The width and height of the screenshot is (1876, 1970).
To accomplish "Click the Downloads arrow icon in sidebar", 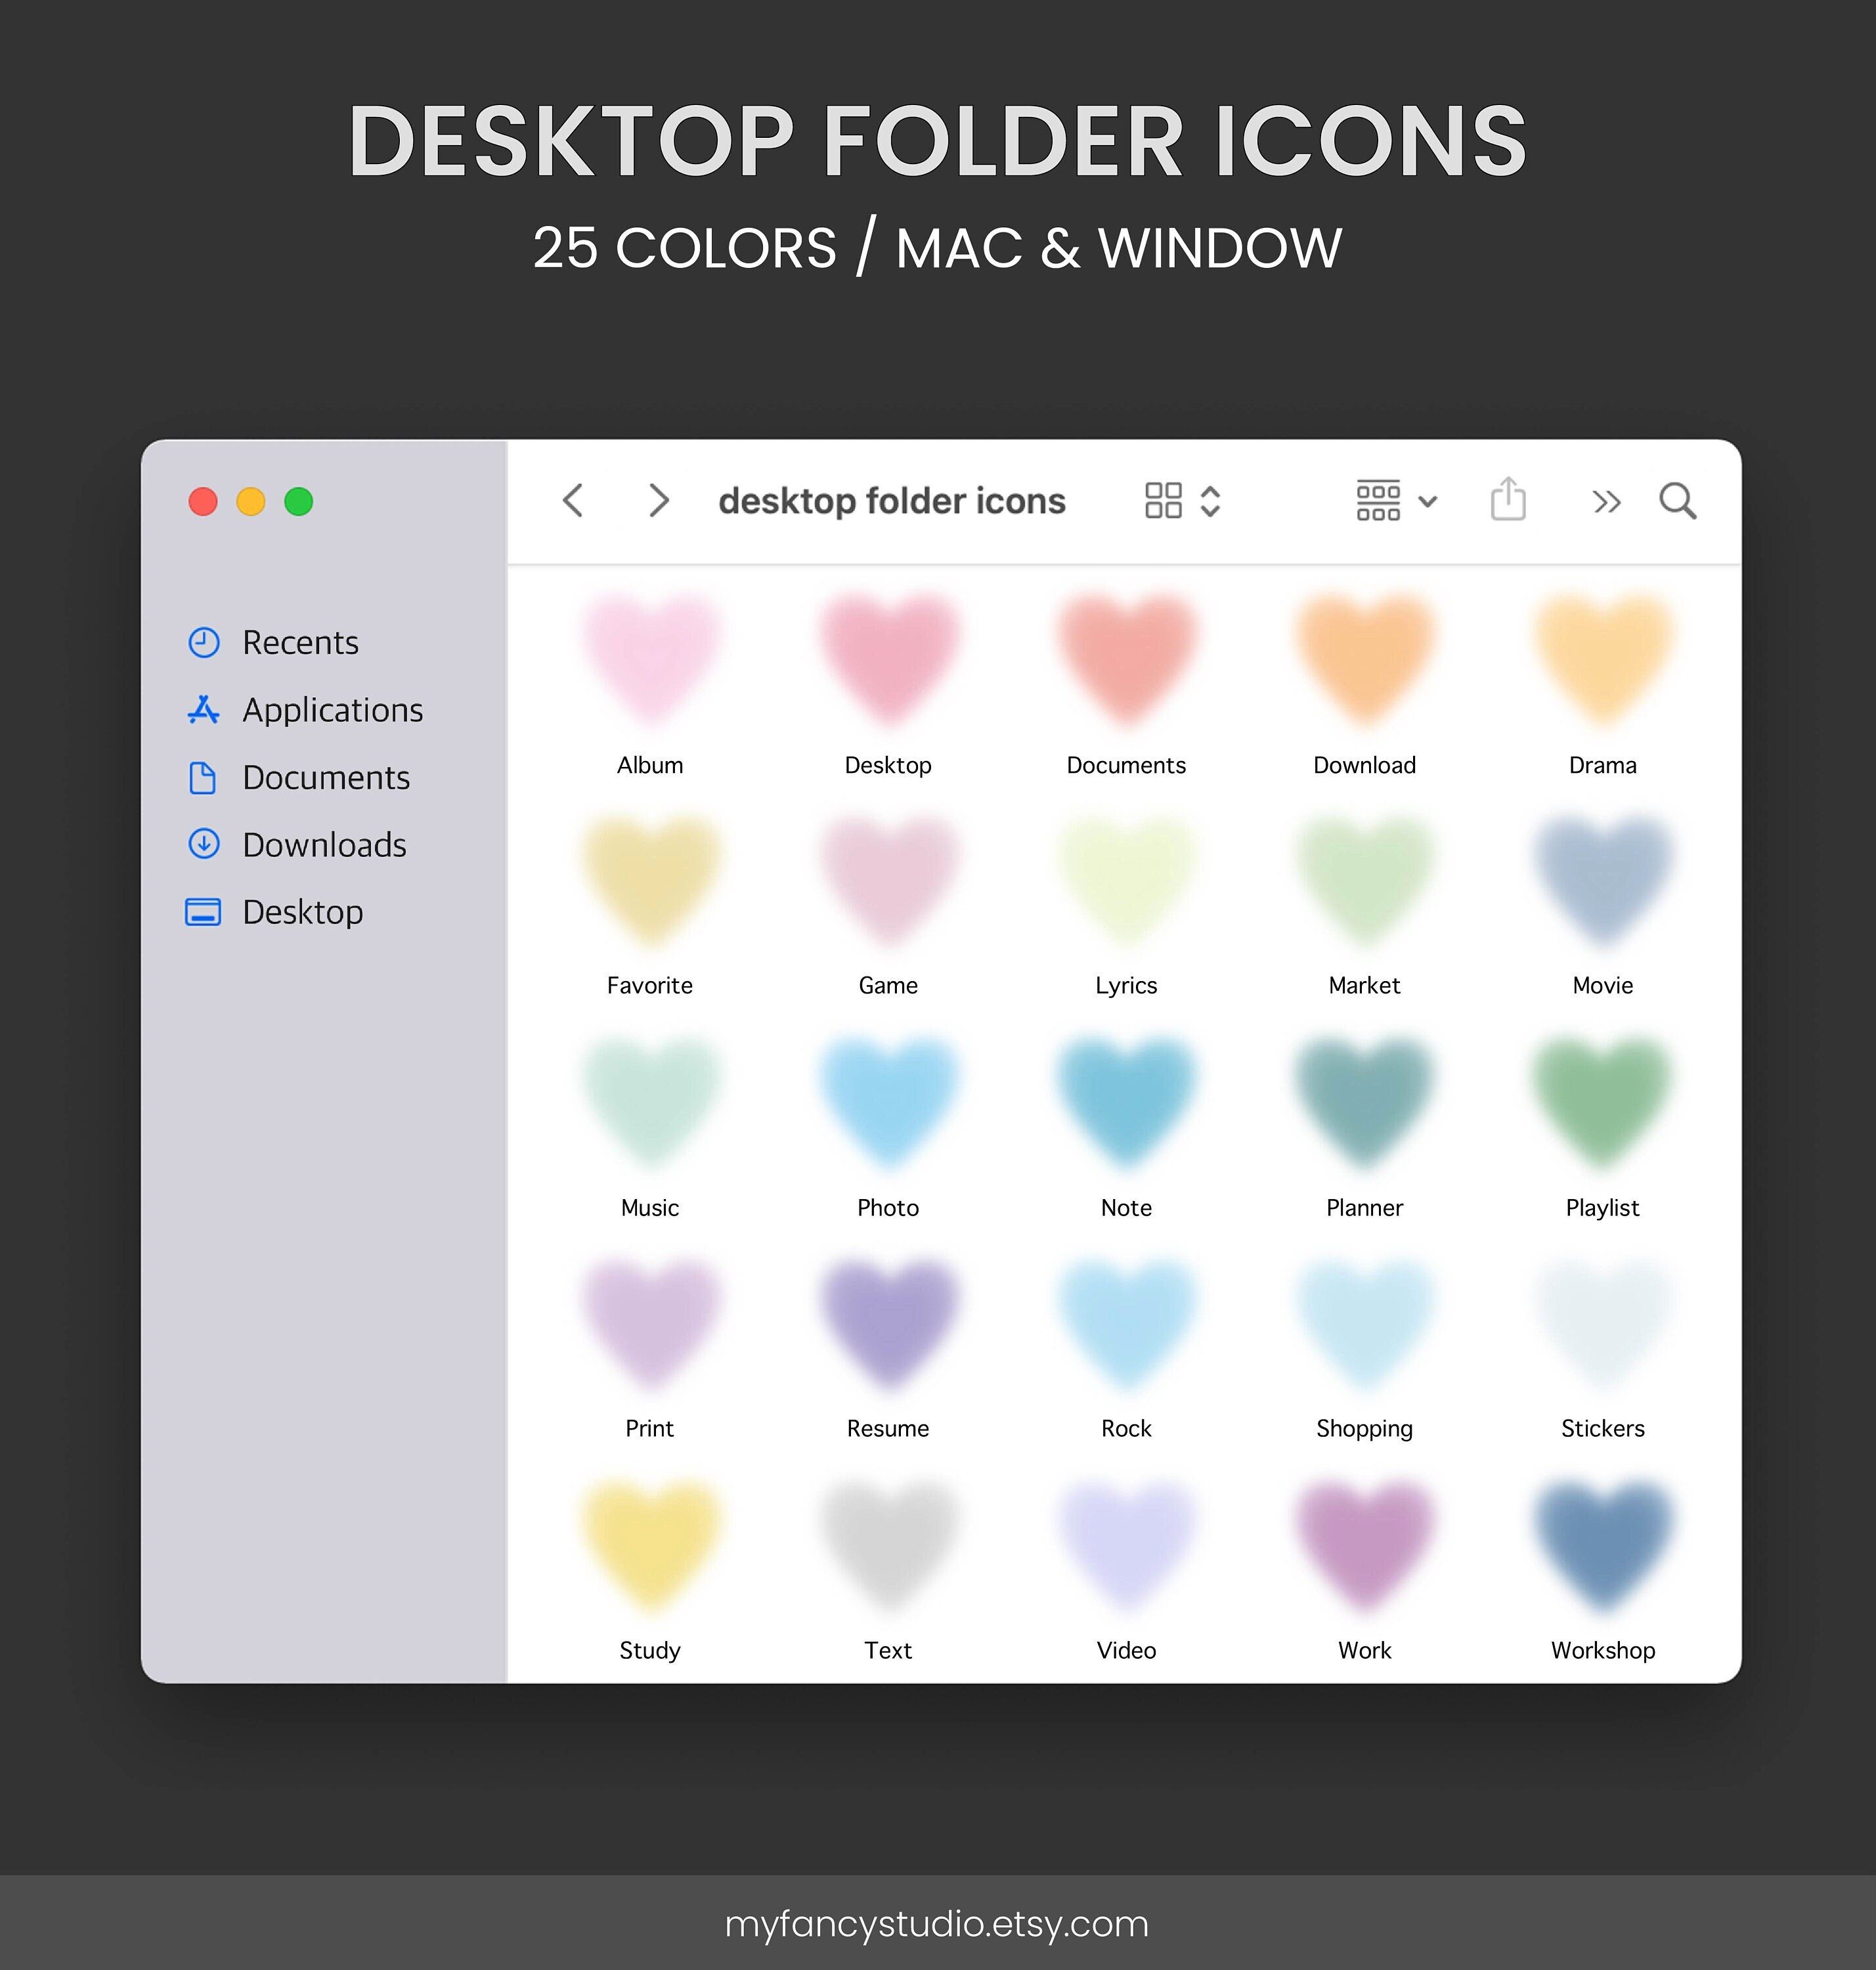I will coord(204,845).
